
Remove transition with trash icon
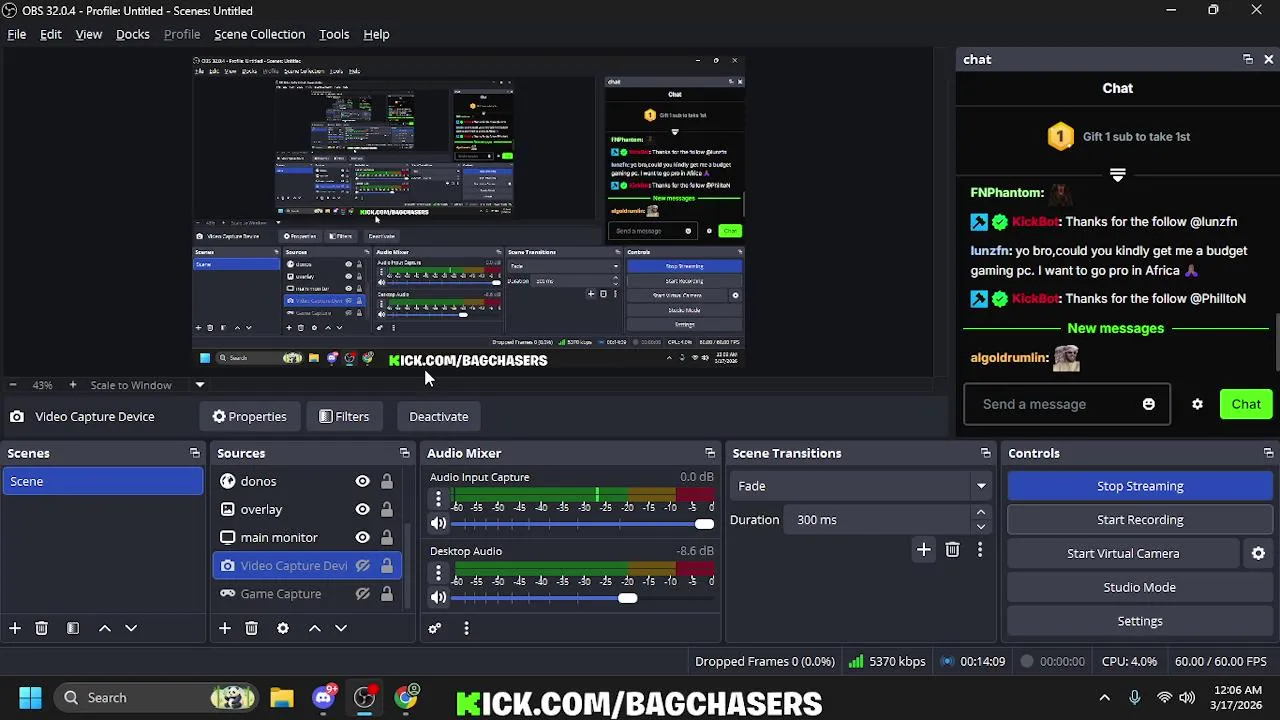952,550
